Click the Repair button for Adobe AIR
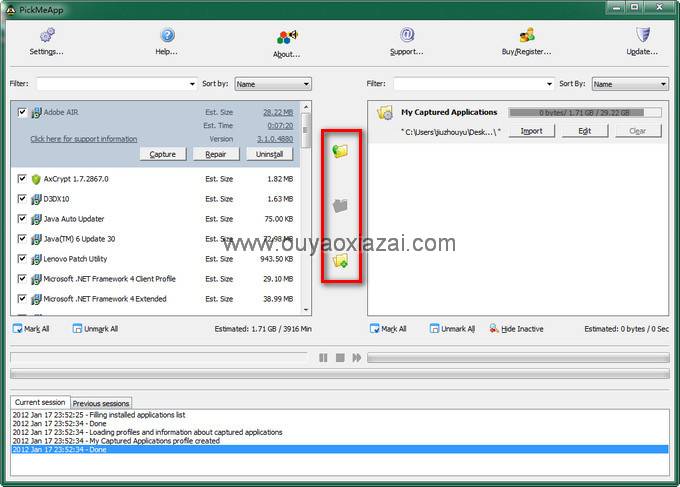 tap(216, 154)
